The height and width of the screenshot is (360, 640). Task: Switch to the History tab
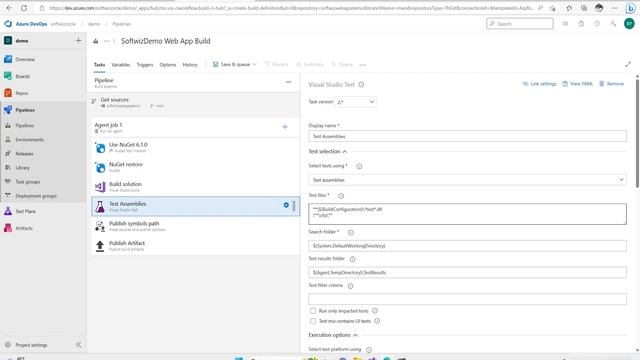pos(190,64)
